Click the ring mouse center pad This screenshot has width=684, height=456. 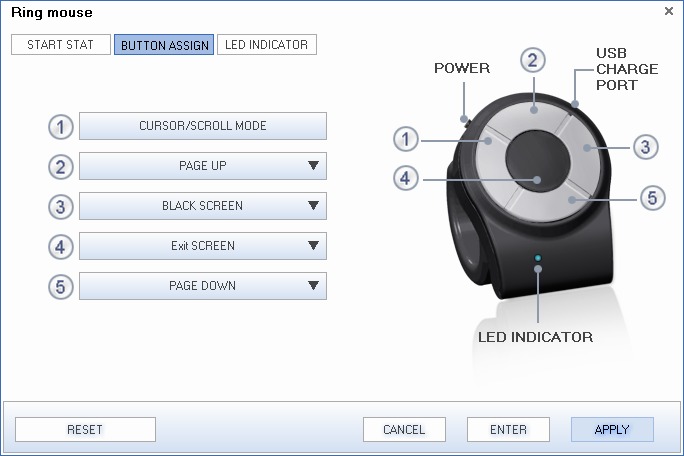pos(538,161)
